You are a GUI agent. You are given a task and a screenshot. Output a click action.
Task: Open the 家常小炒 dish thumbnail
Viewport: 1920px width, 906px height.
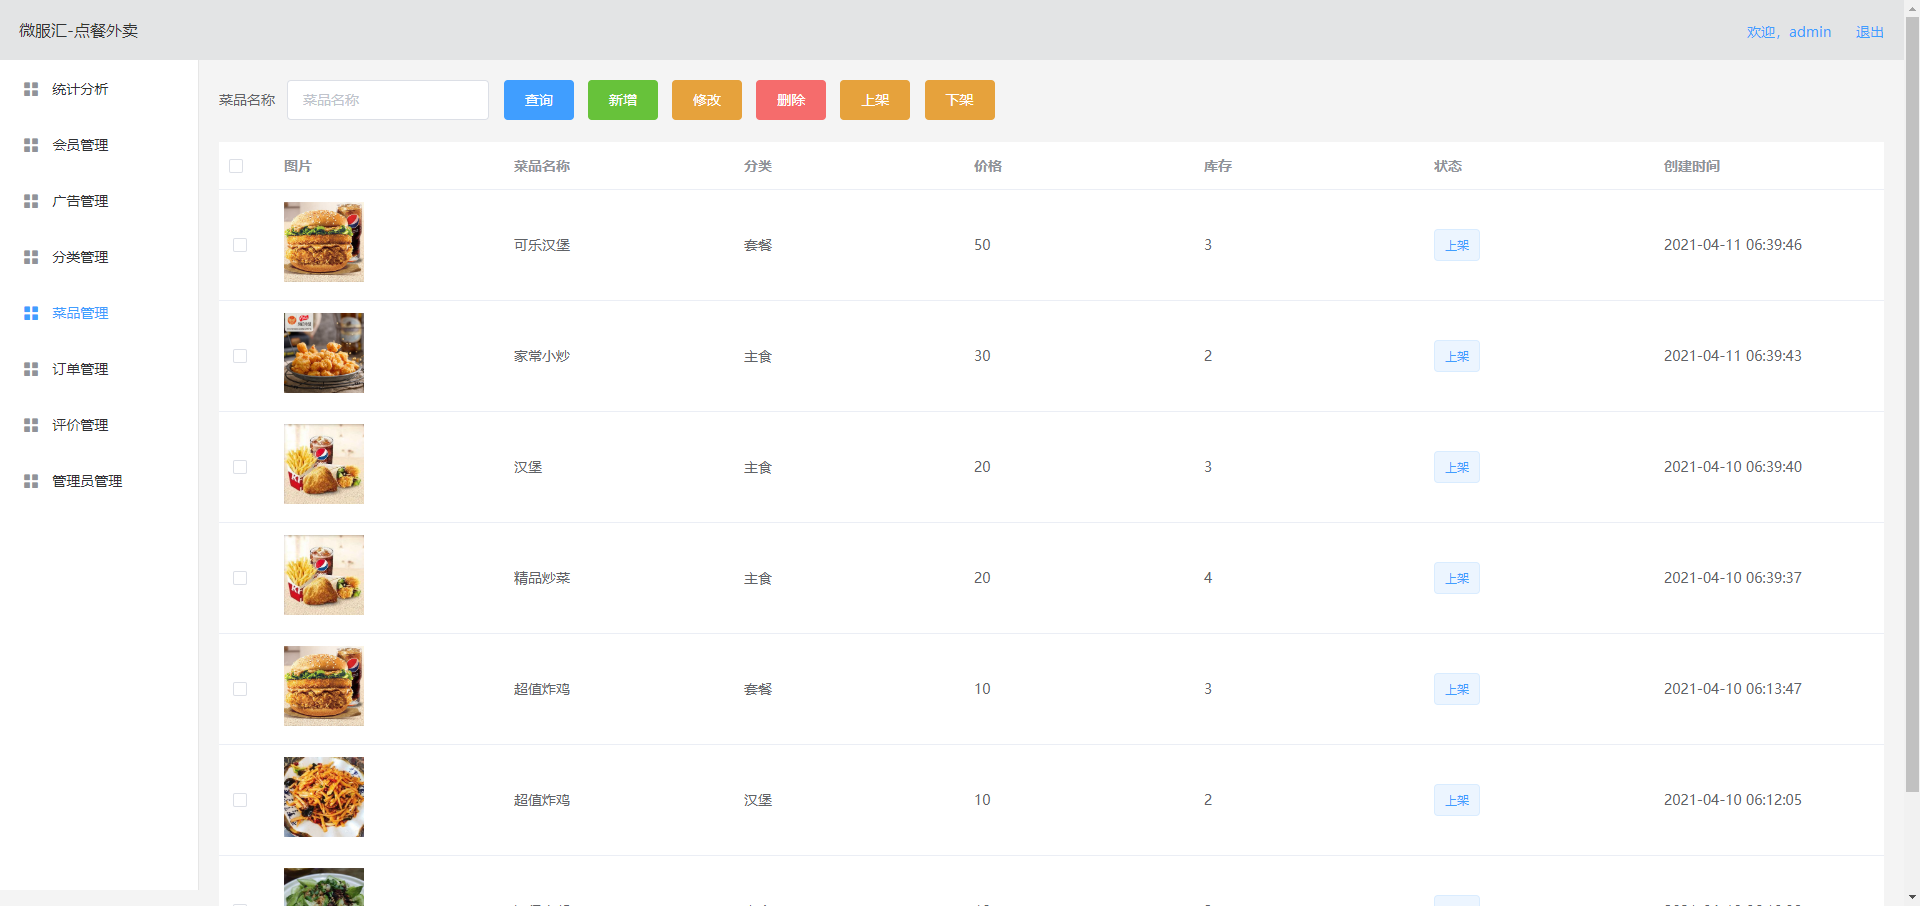point(324,353)
